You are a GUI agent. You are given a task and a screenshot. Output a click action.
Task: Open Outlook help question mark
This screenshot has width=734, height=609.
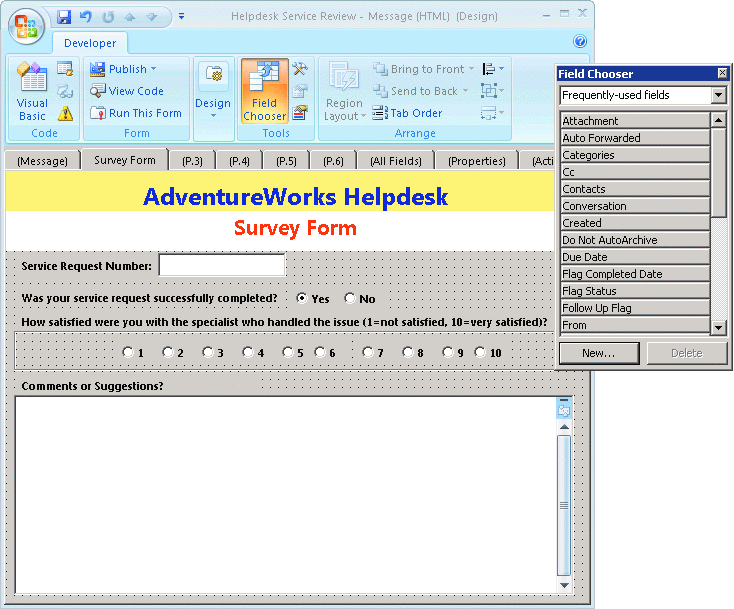580,42
